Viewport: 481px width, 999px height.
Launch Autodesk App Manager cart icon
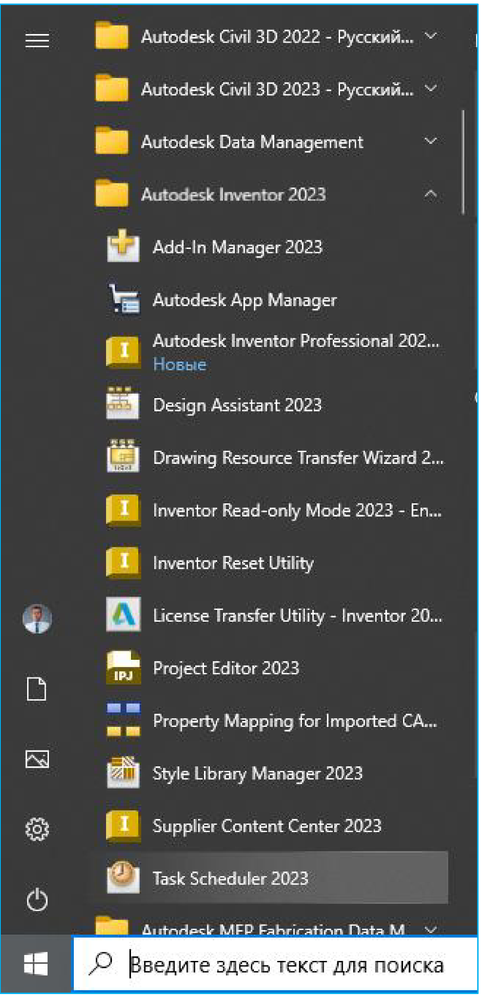click(x=123, y=299)
